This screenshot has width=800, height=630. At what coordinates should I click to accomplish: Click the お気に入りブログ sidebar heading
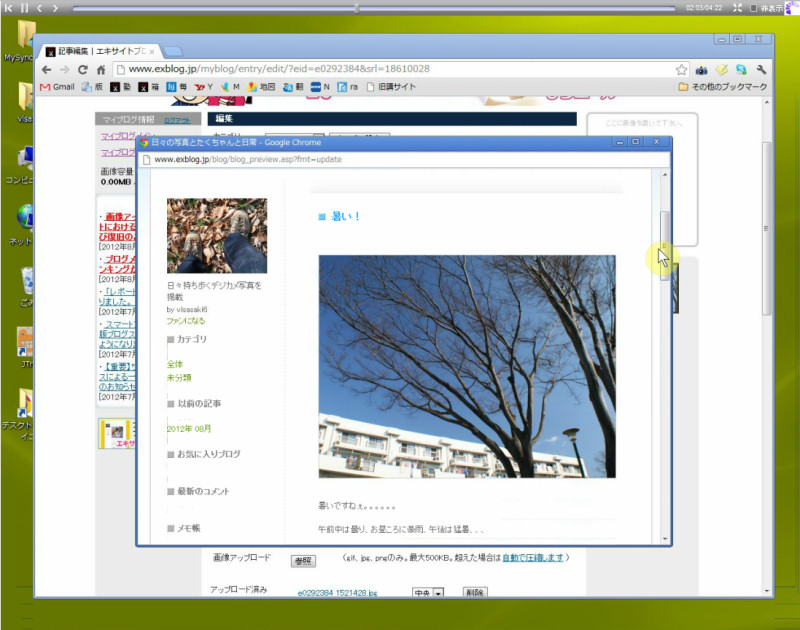click(x=209, y=454)
